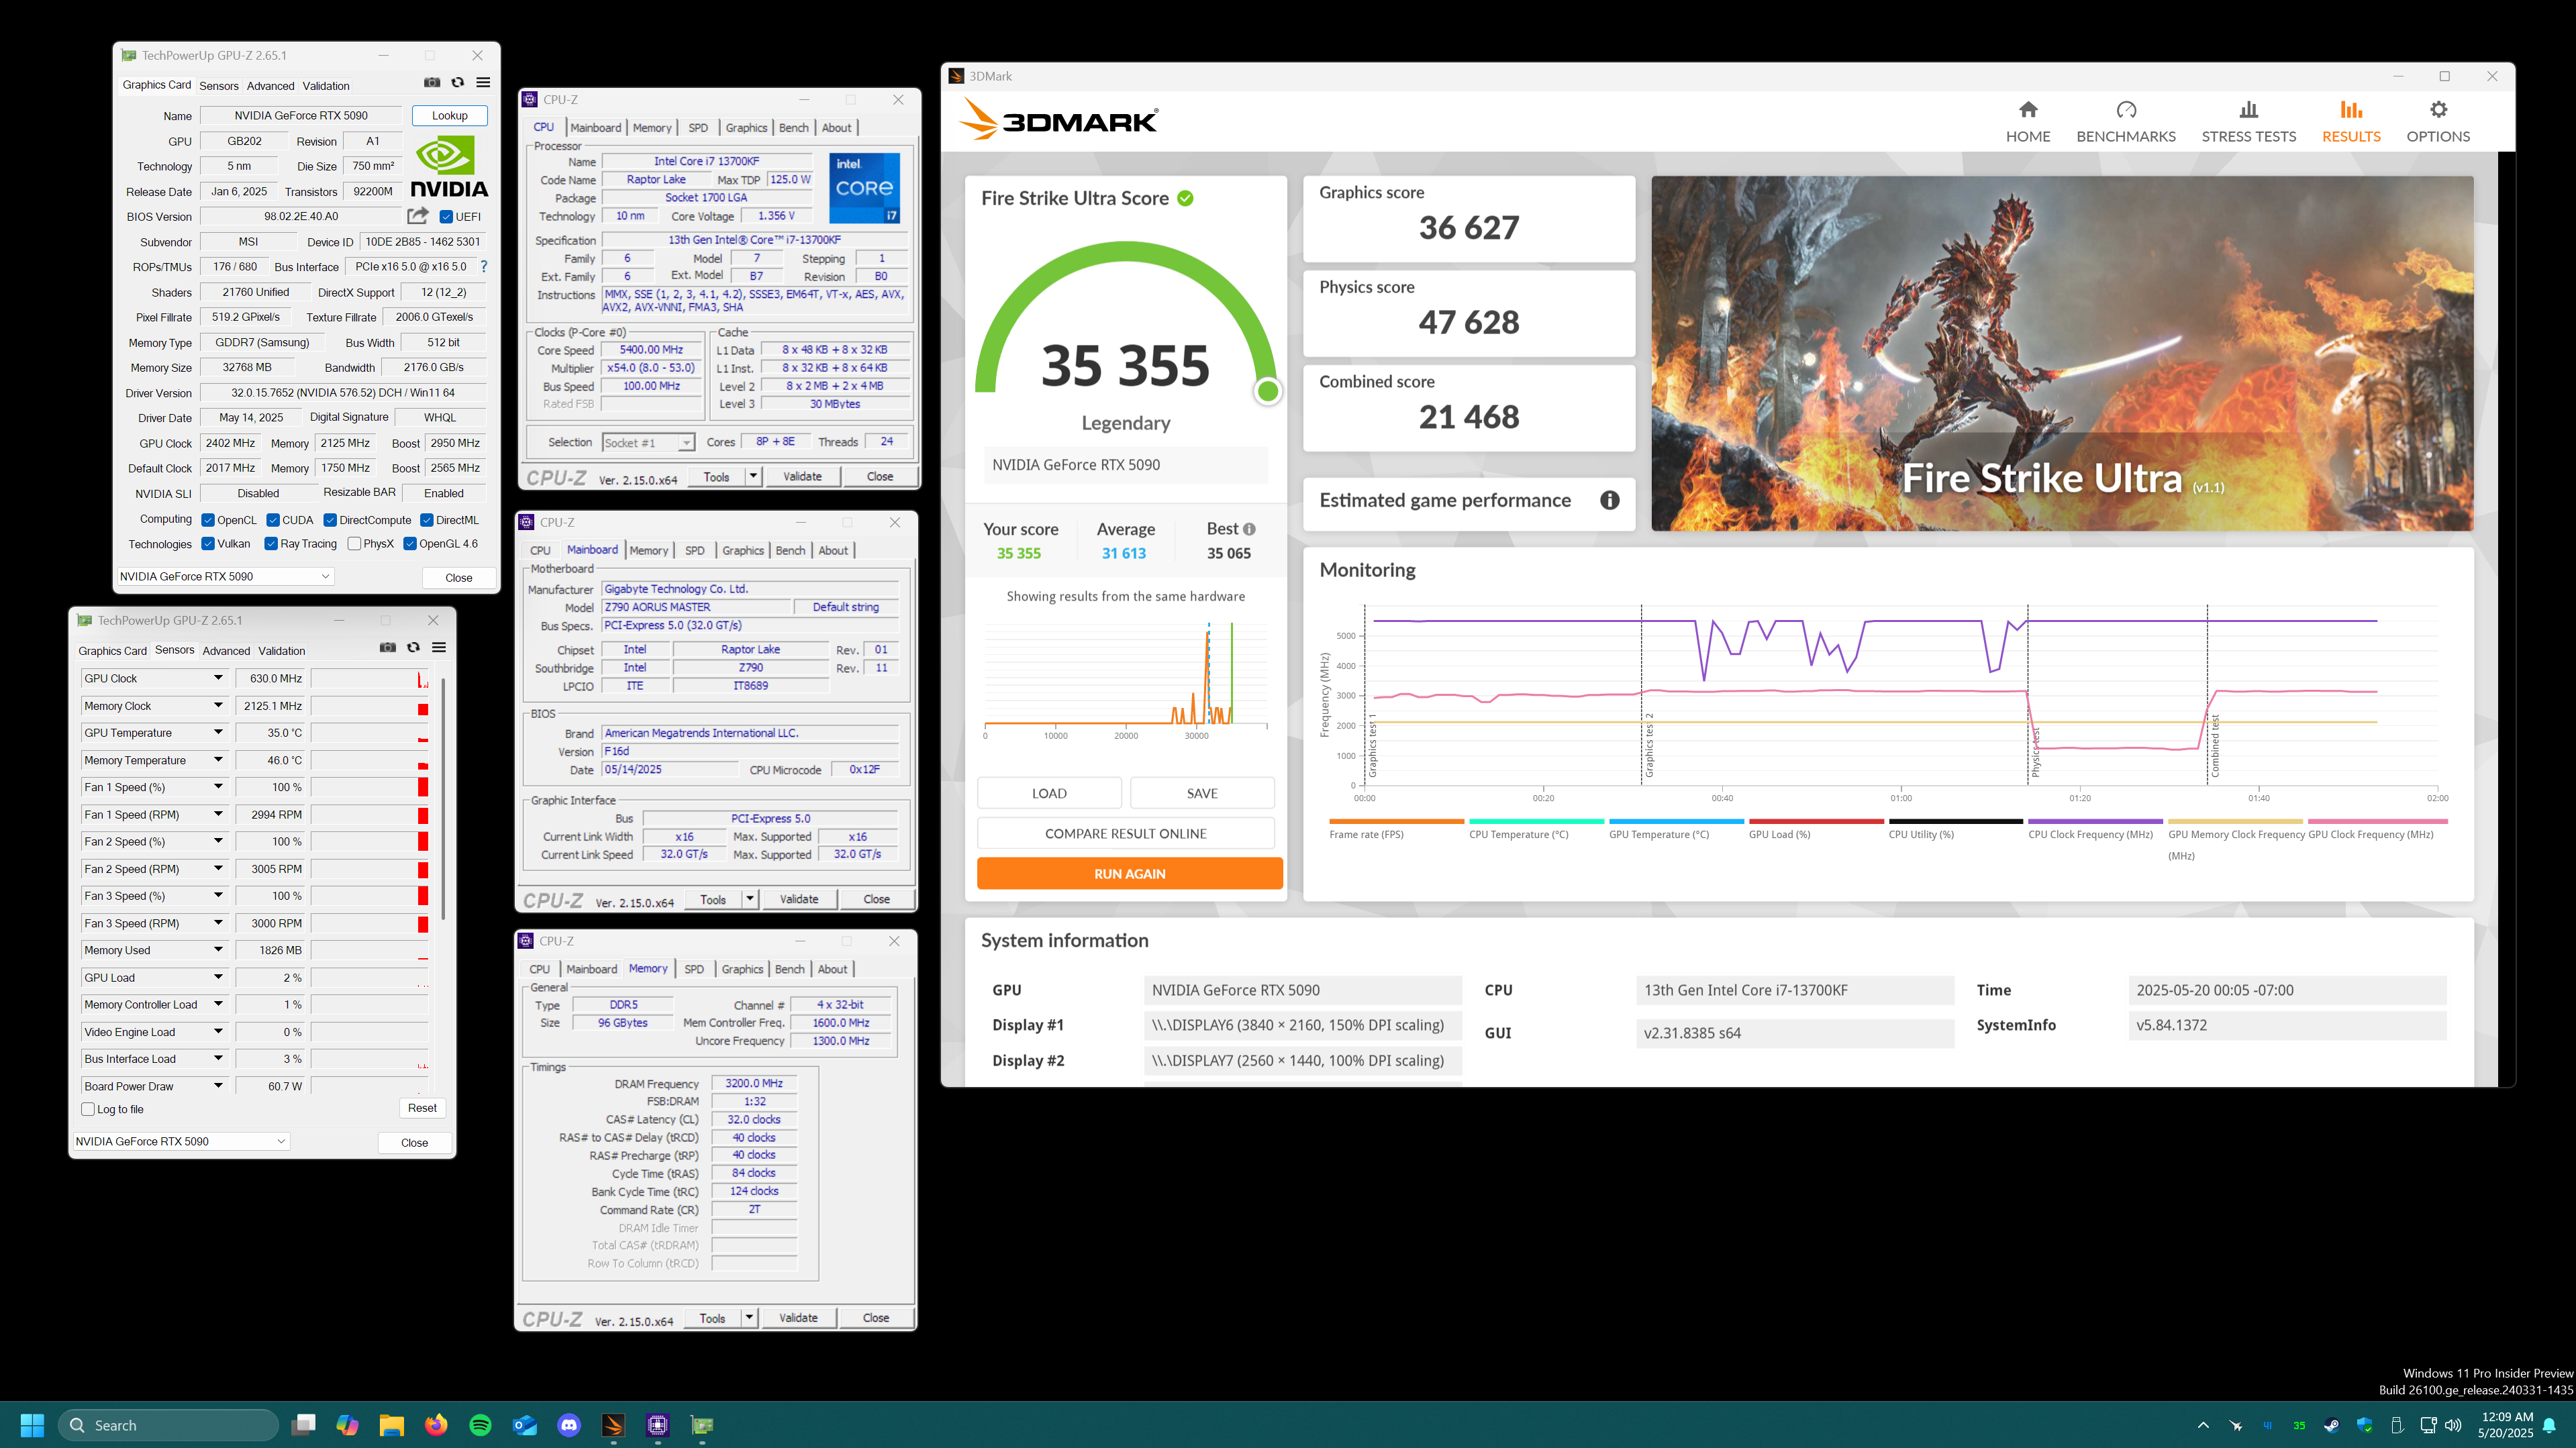The width and height of the screenshot is (2576, 1448).
Task: Click the bus interface question mark icon
Action: [x=484, y=266]
